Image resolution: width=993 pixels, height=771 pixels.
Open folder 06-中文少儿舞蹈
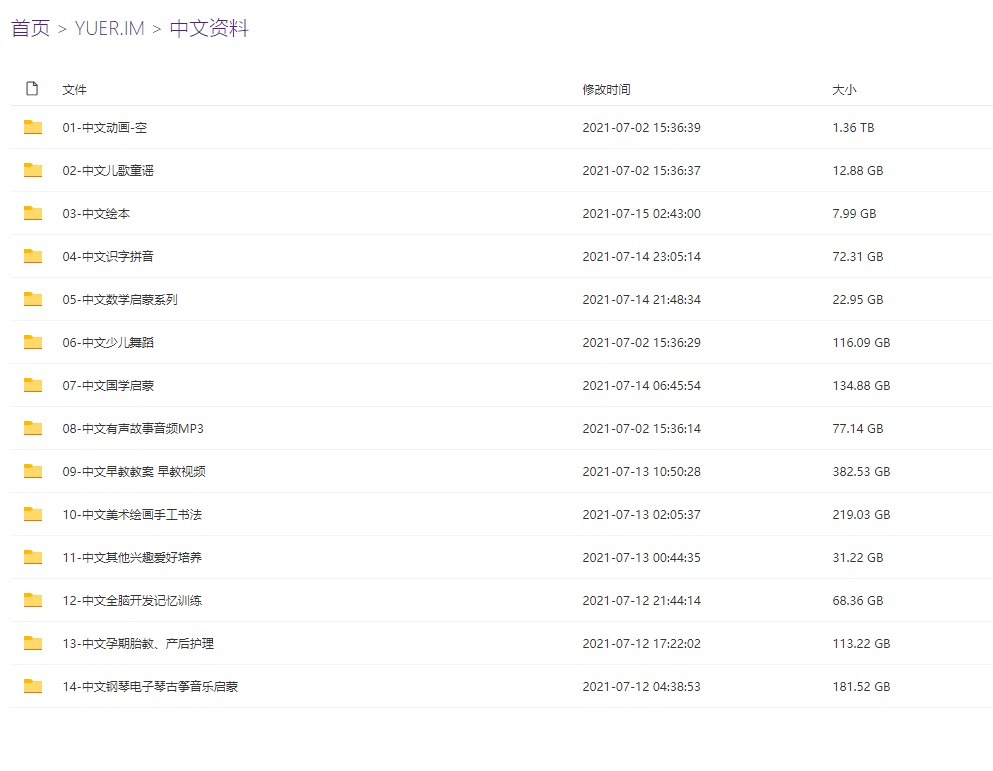108,343
